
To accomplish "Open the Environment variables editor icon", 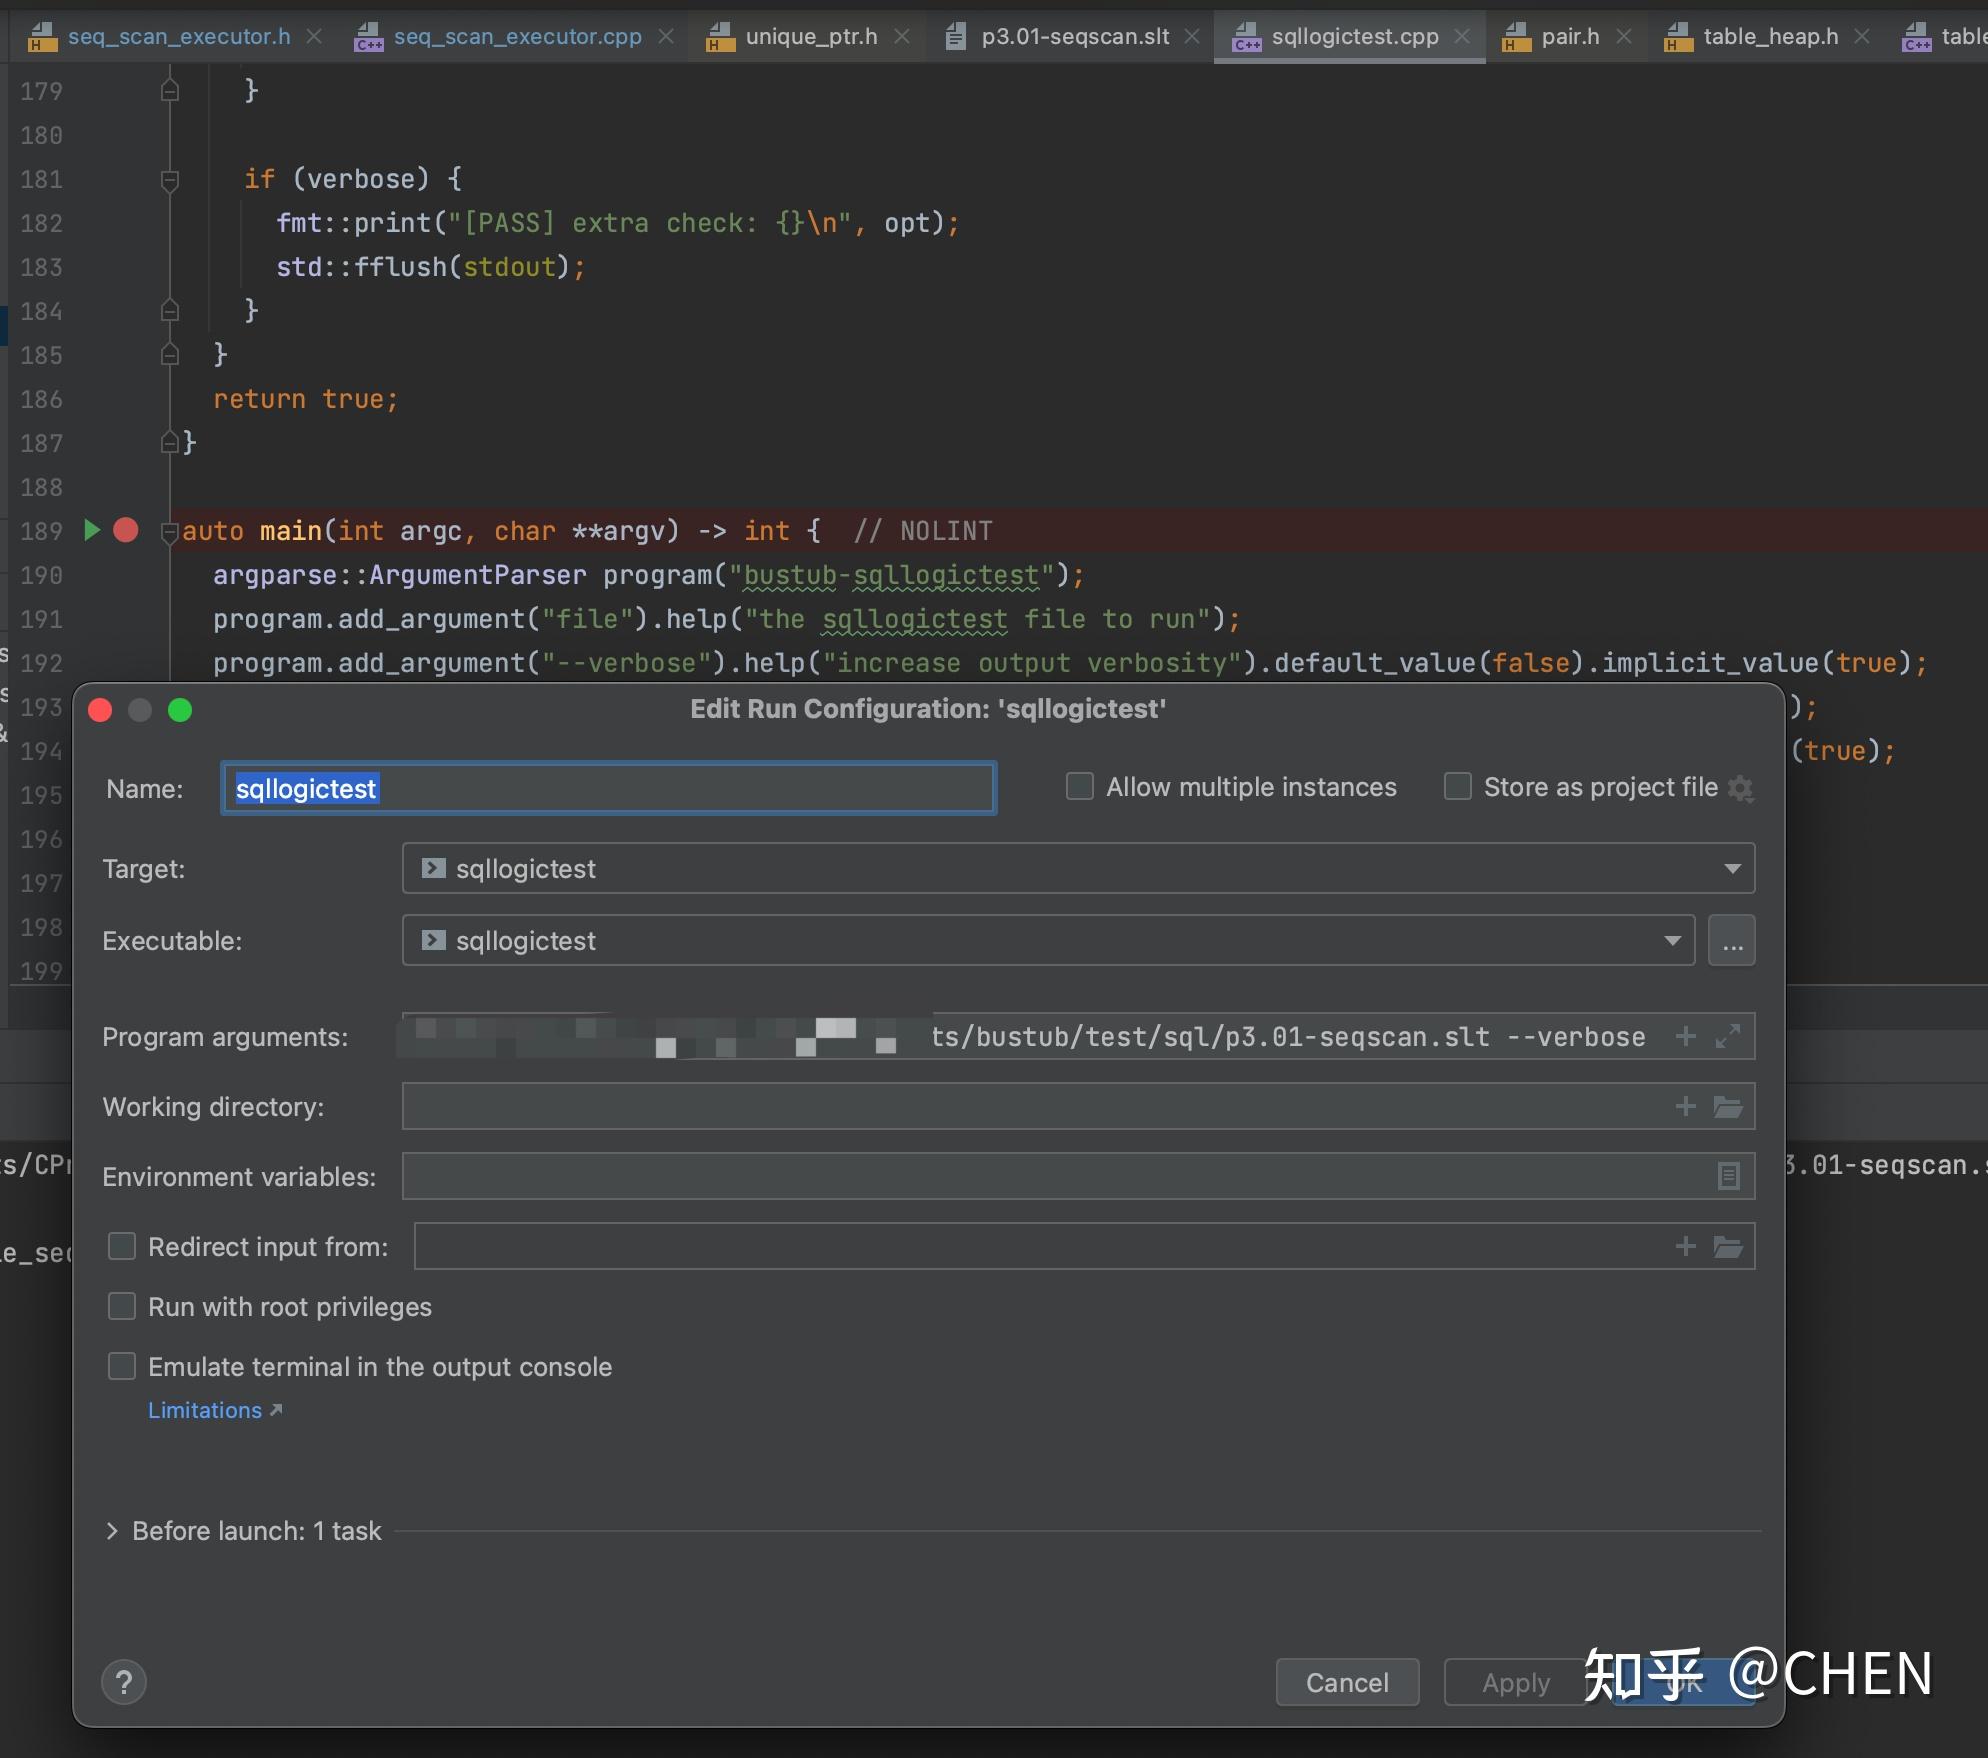I will coord(1729,1176).
